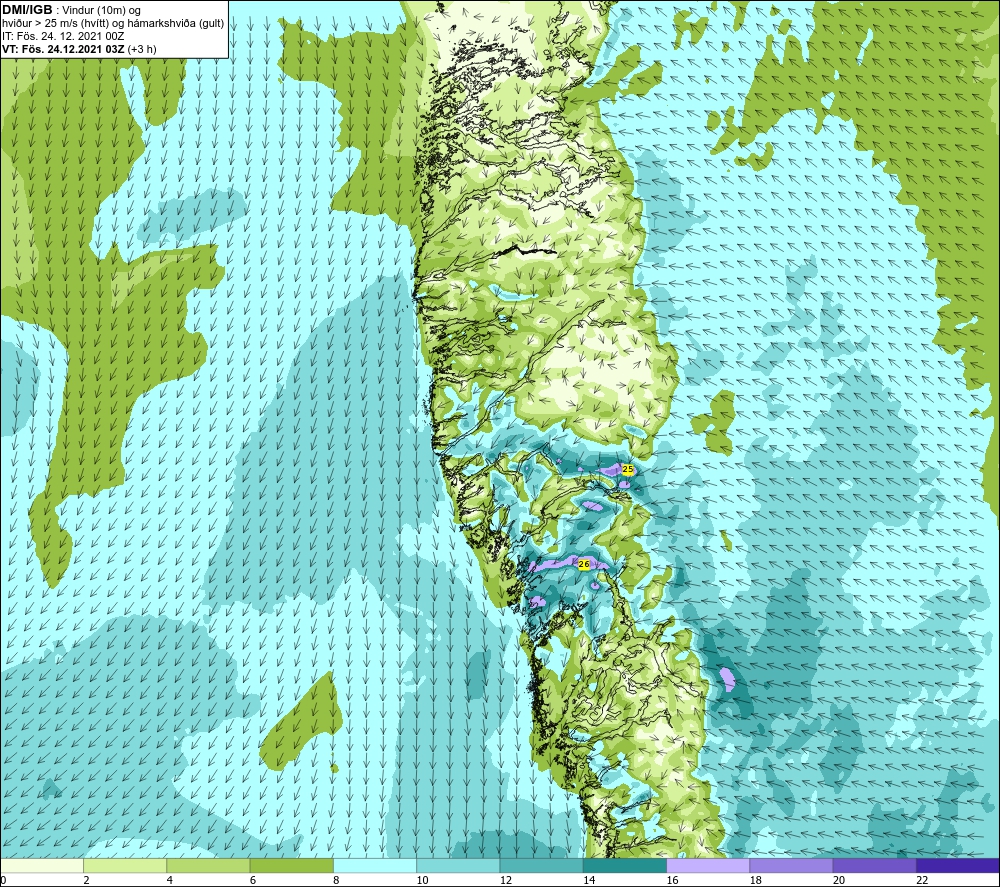1000x887 pixels.
Task: Pick the dark teal 14–16 m/s scale swatch
Action: click(x=625, y=865)
